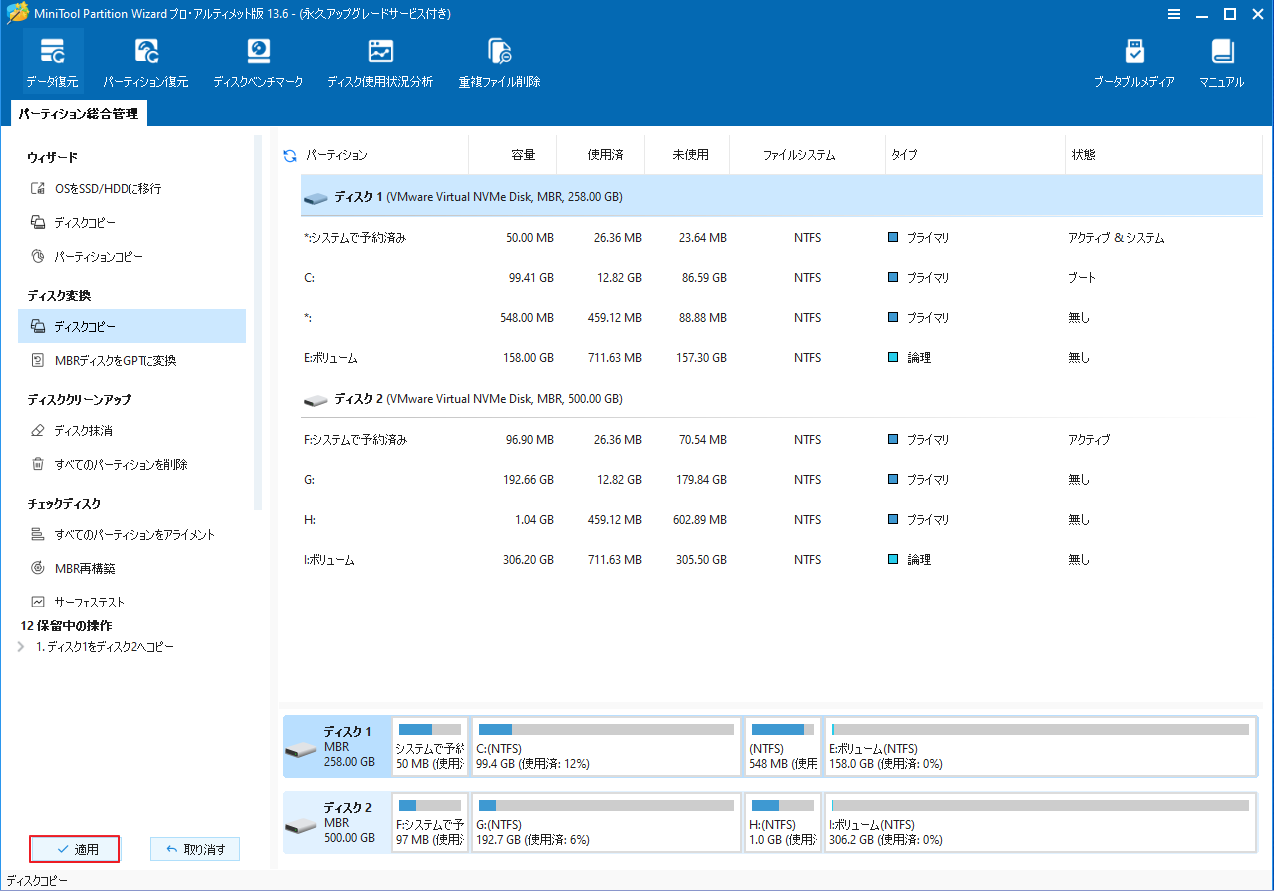
Task: Select ディスク 2 row in partition list
Action: [x=781, y=399]
